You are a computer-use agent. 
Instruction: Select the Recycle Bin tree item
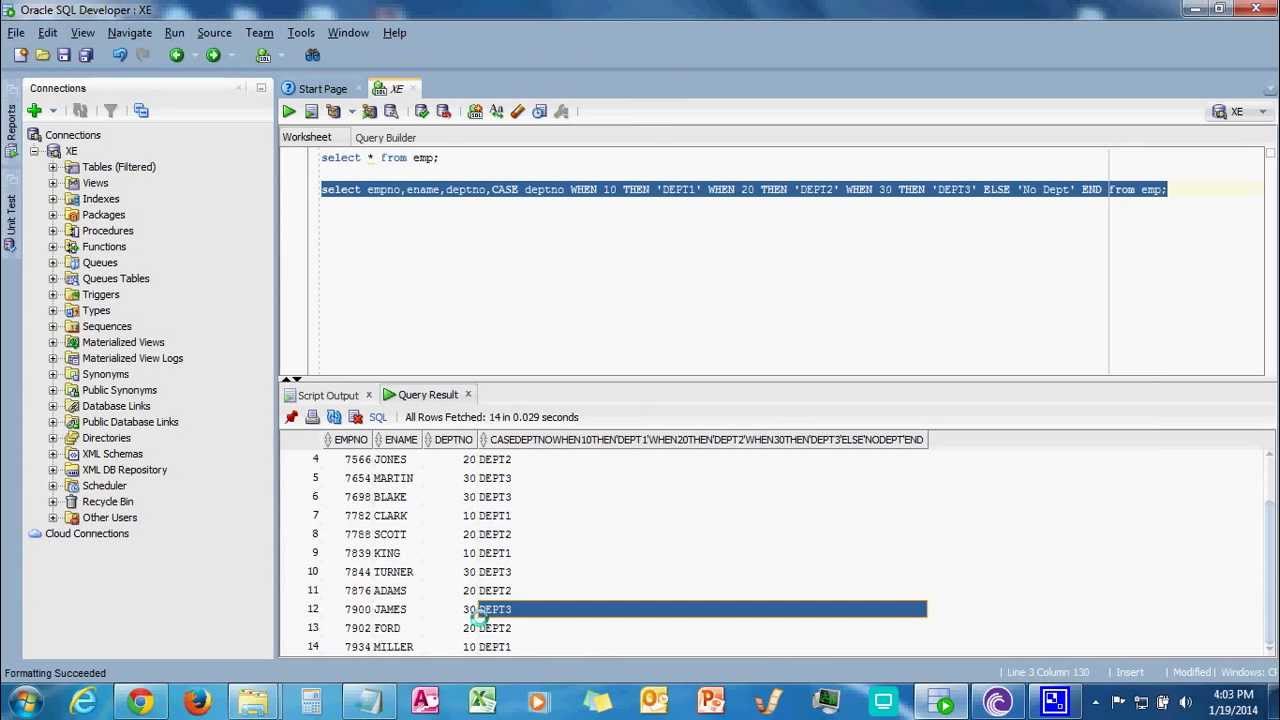click(107, 502)
